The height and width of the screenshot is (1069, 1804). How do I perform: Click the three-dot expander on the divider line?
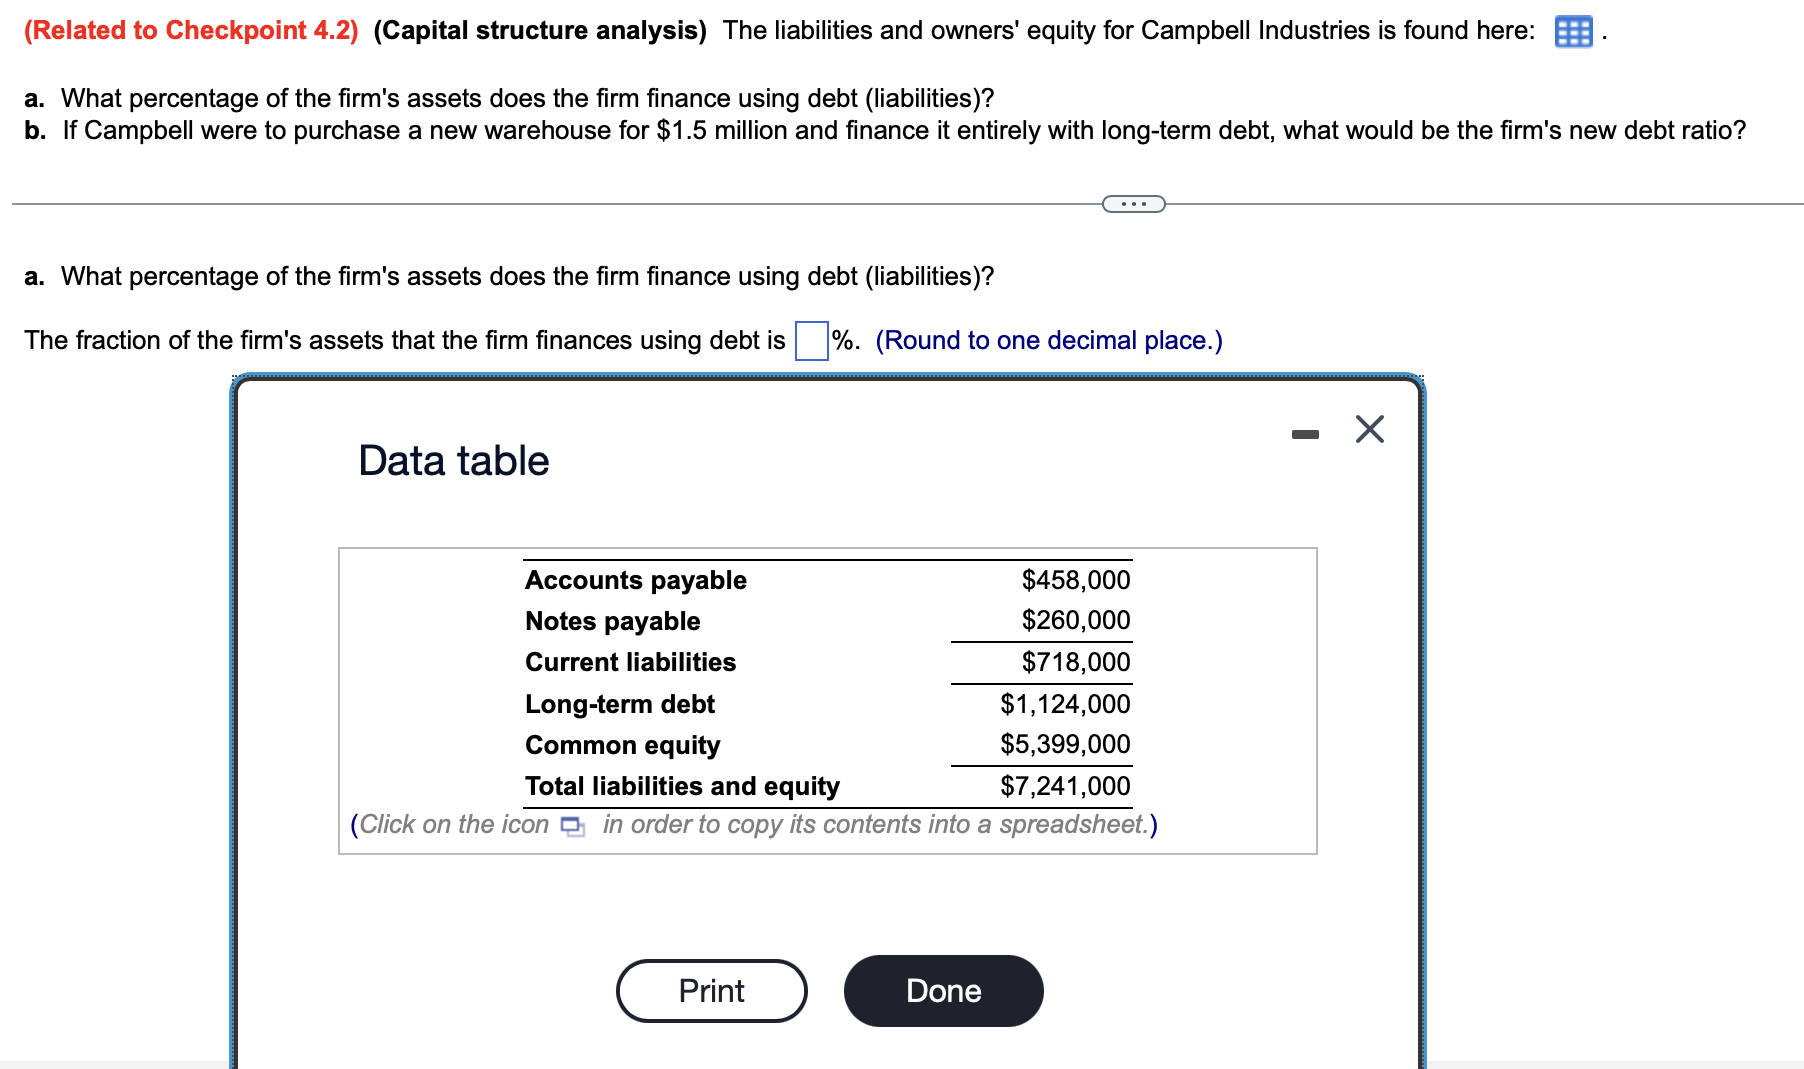(1132, 203)
